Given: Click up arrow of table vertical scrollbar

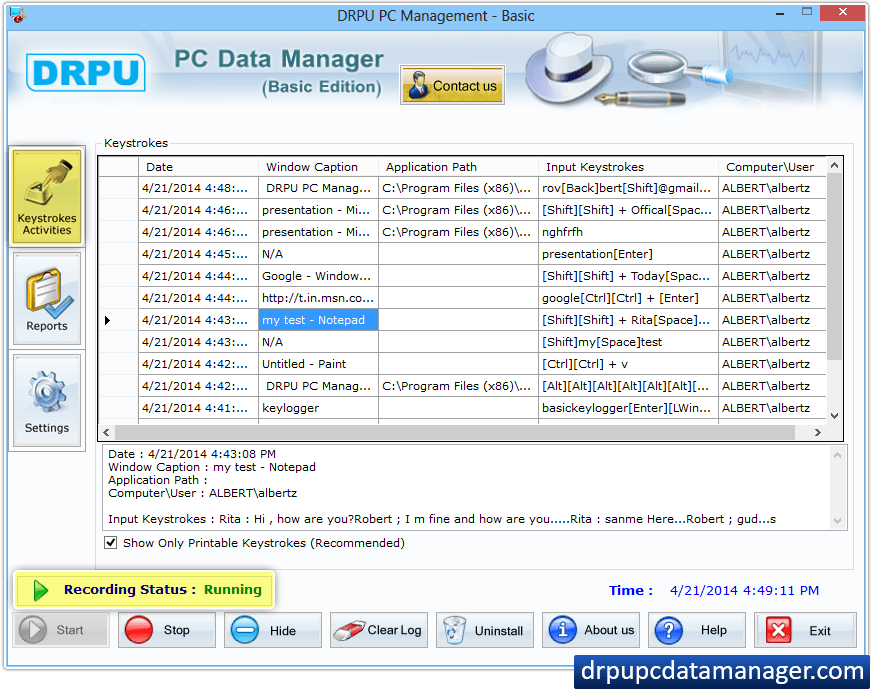Looking at the screenshot, I should (834, 165).
